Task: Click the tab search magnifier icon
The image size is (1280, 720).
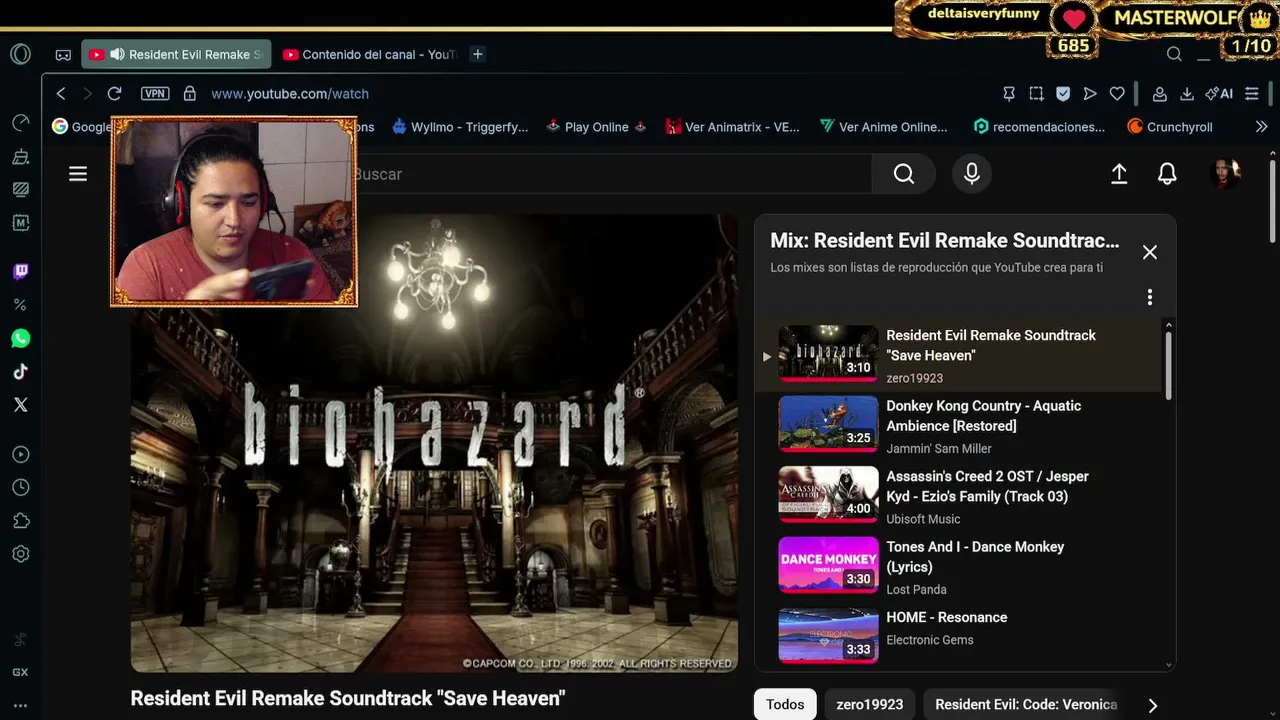Action: (1174, 54)
